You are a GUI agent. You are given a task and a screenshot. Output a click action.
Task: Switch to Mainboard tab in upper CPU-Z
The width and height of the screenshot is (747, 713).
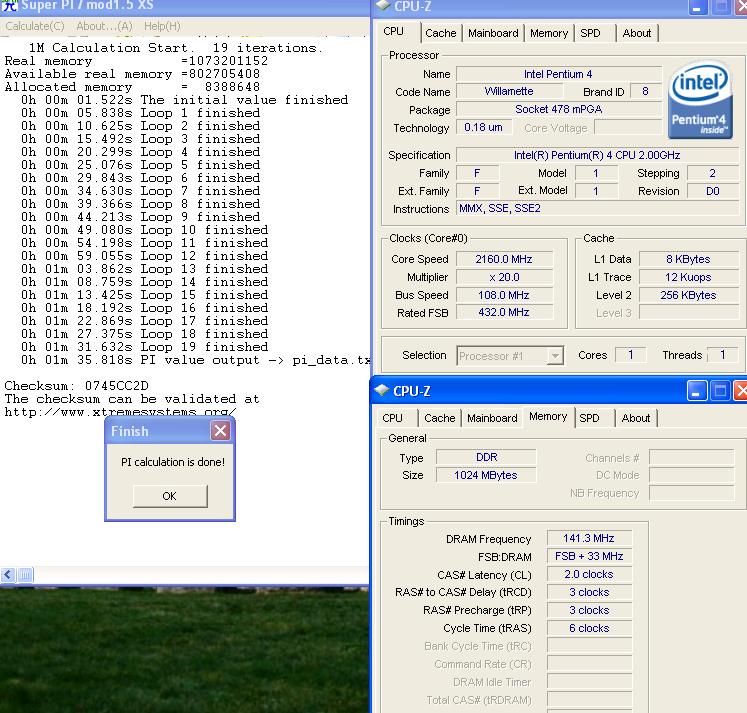(x=493, y=33)
